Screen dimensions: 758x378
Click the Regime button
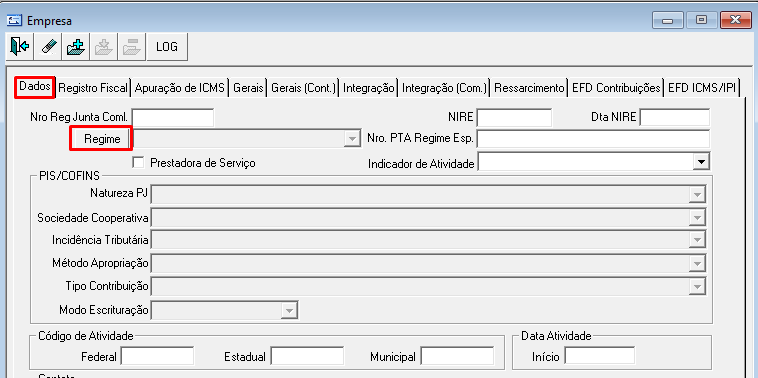[x=102, y=139]
